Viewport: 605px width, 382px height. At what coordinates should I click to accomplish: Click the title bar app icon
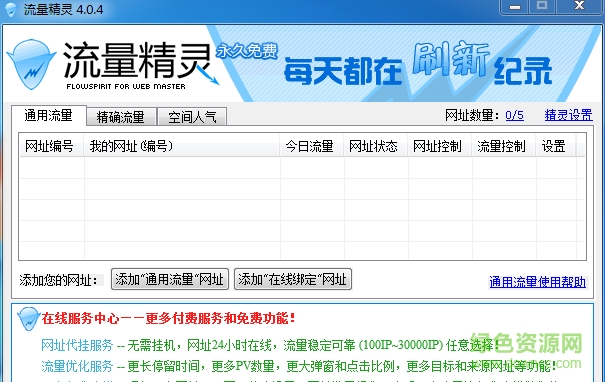coord(11,9)
